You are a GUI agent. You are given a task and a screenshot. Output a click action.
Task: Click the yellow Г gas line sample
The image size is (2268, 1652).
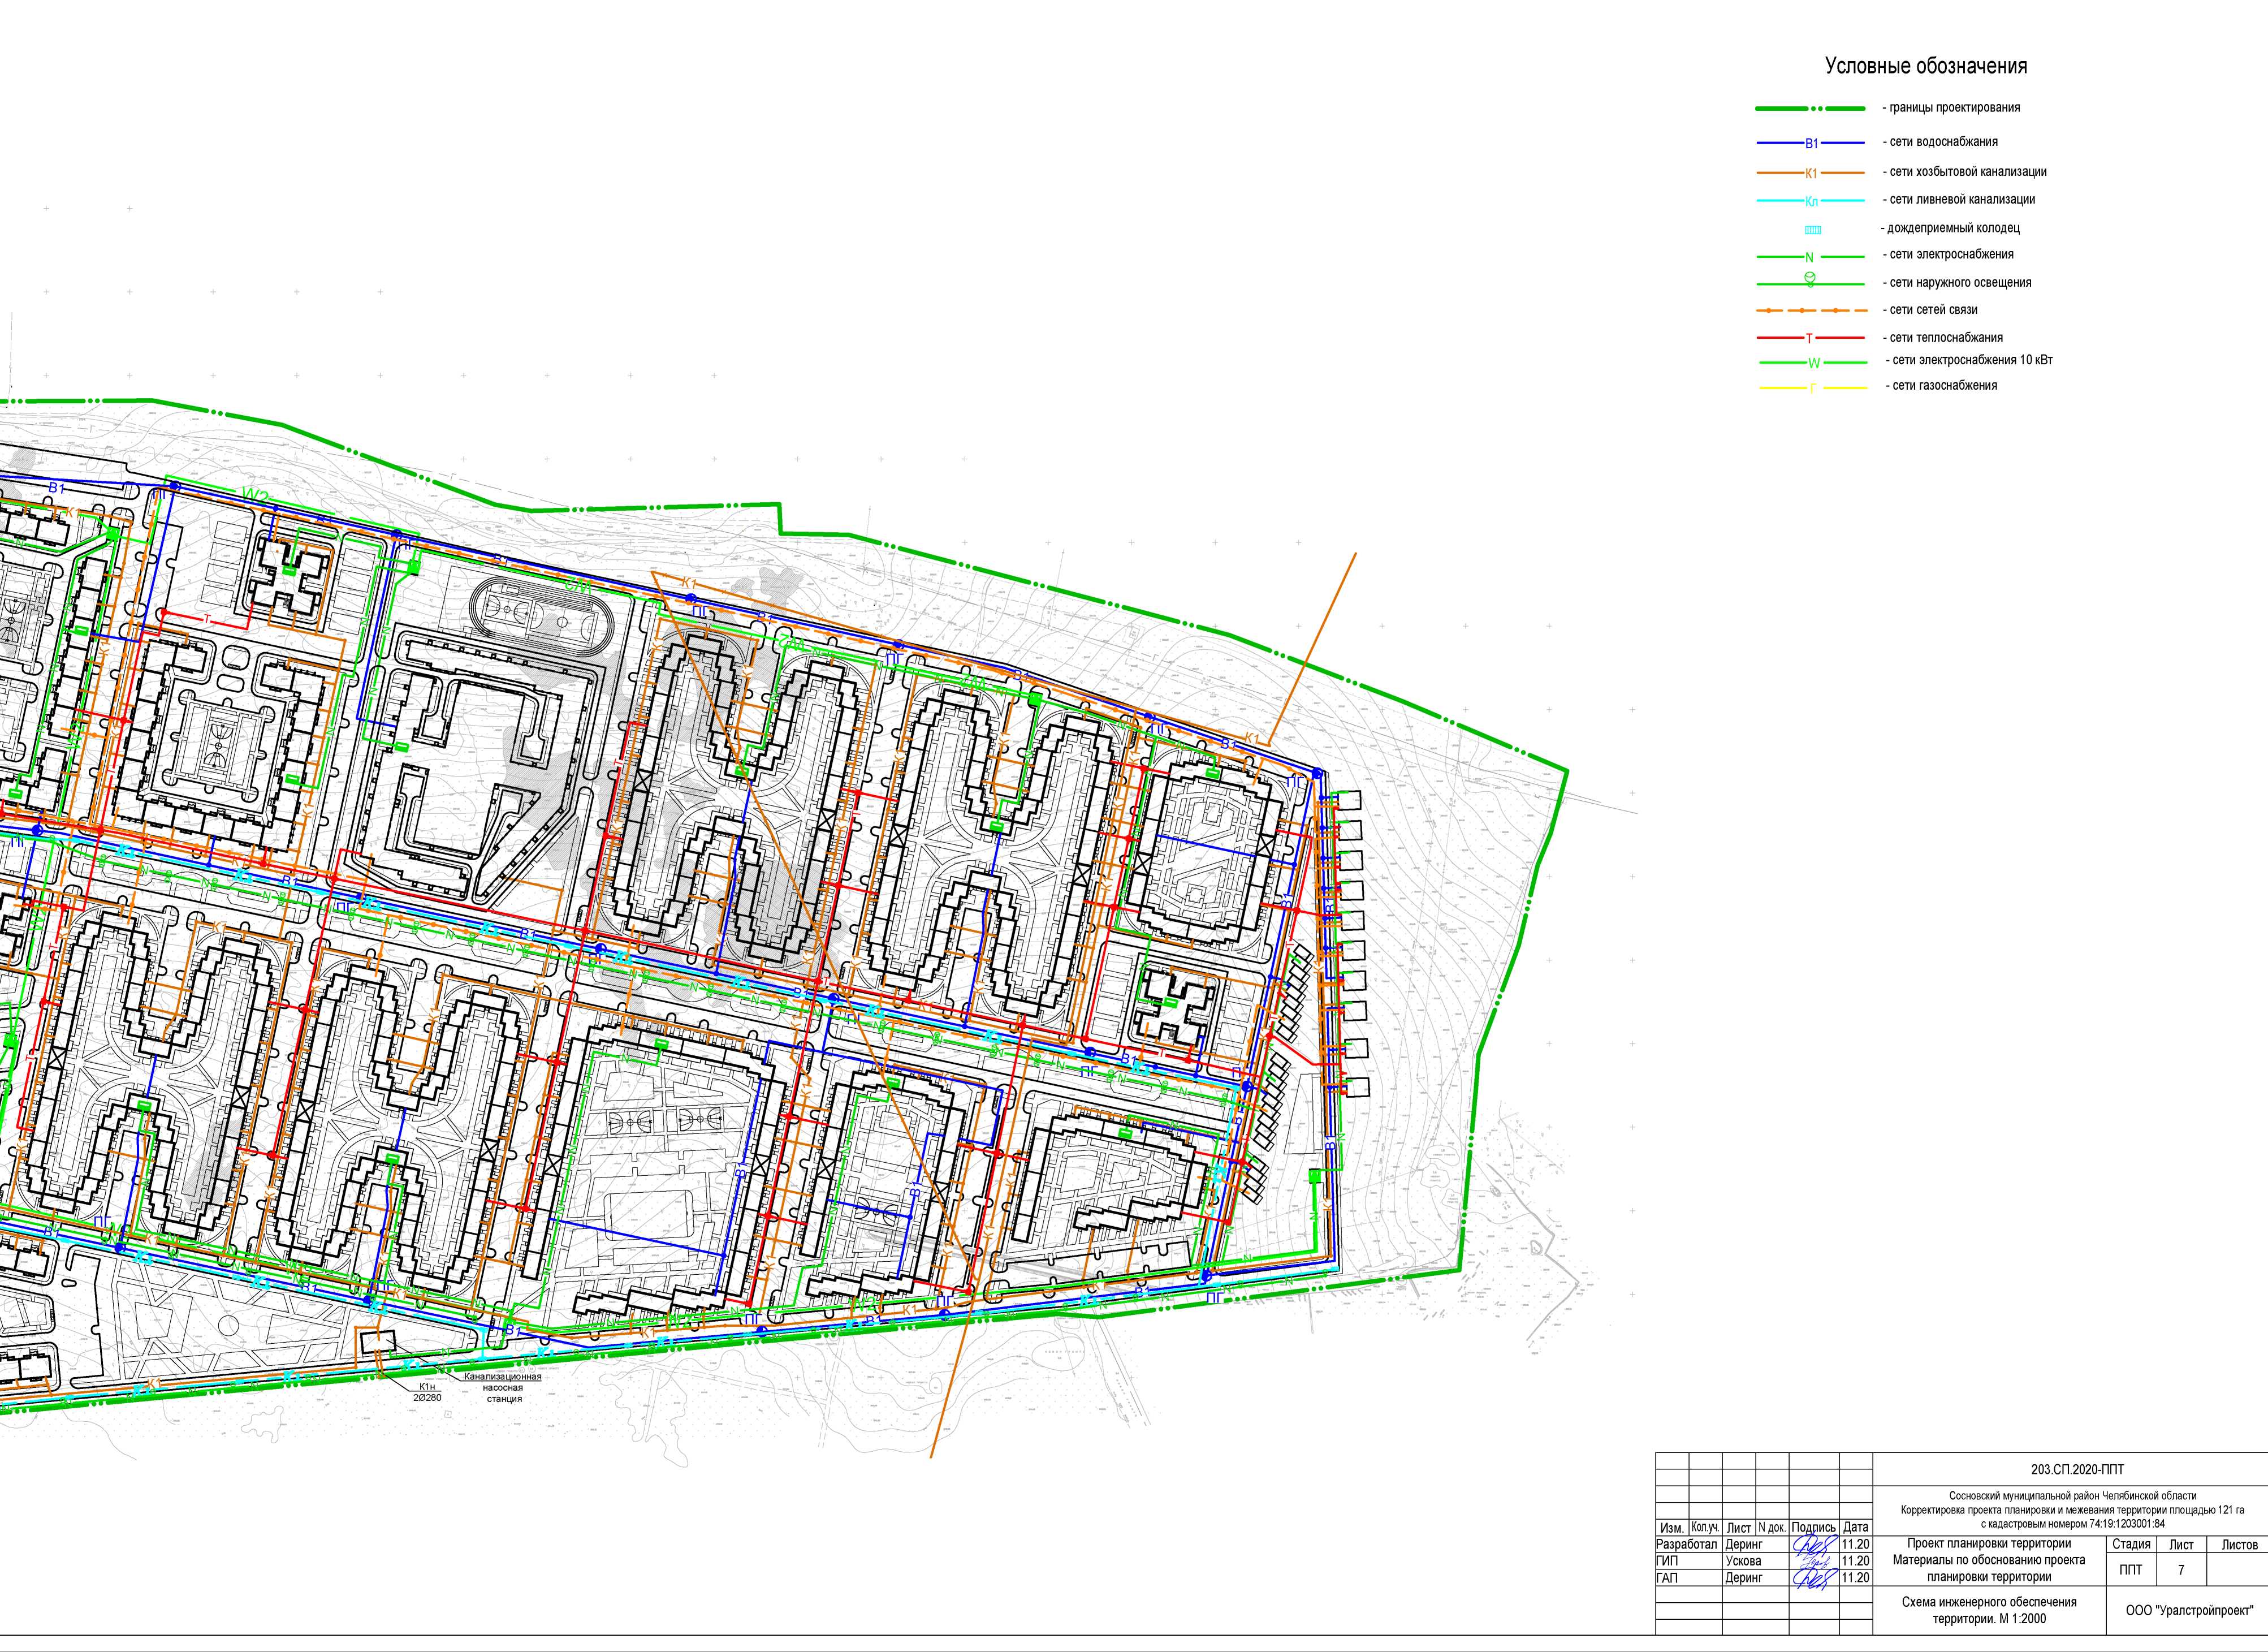tap(1814, 388)
